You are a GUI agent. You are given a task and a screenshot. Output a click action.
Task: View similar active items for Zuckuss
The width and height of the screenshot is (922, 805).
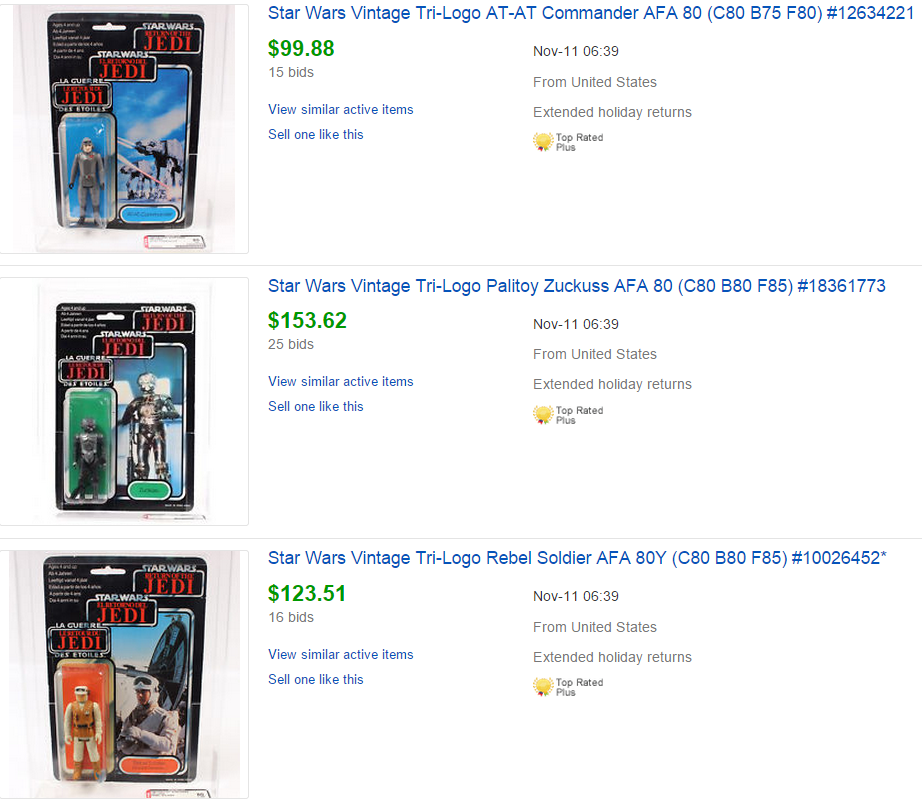pyautogui.click(x=340, y=382)
